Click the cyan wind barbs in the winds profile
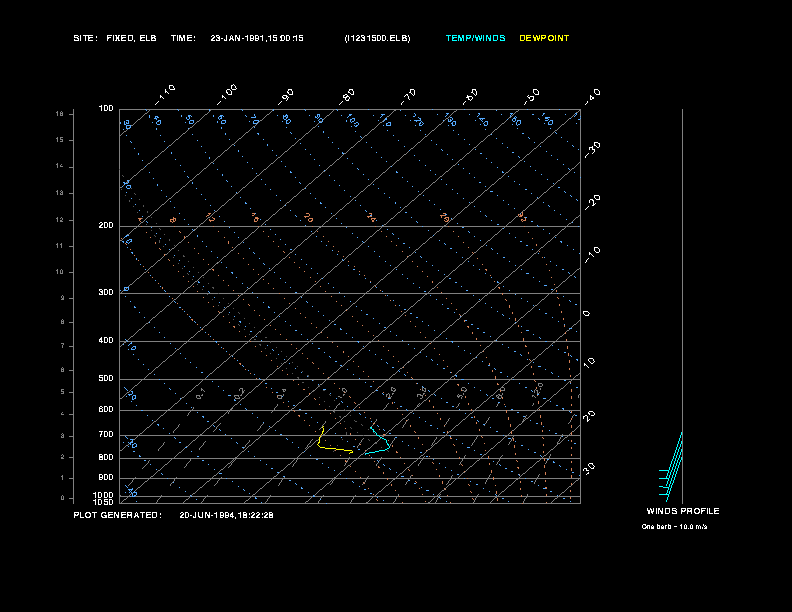This screenshot has width=792, height=612. 671,467
